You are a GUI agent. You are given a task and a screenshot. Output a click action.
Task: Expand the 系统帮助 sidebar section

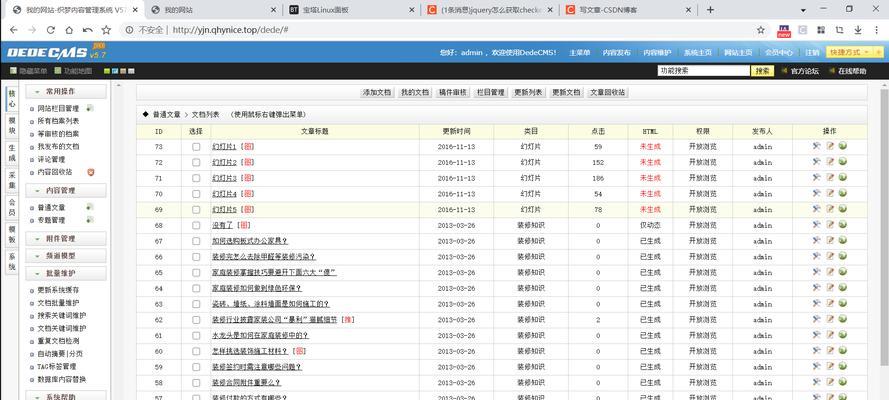tap(66, 397)
